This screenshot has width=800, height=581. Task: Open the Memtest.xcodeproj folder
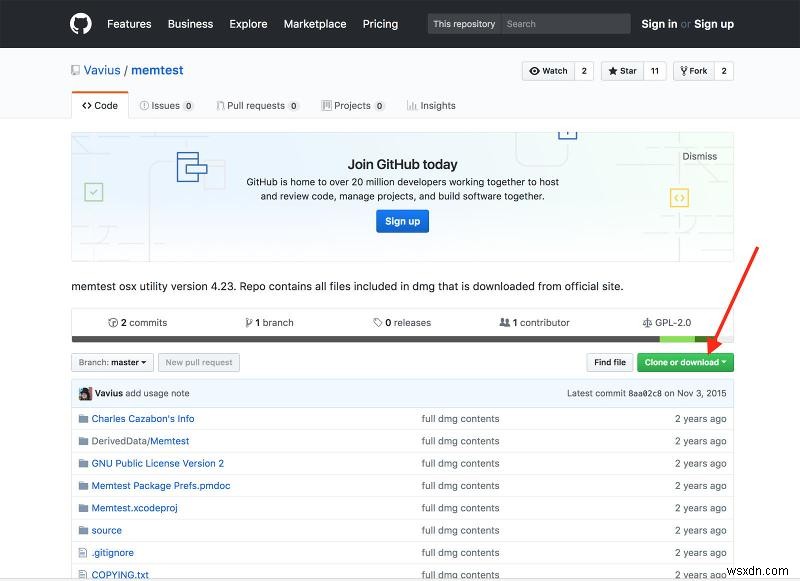point(134,508)
